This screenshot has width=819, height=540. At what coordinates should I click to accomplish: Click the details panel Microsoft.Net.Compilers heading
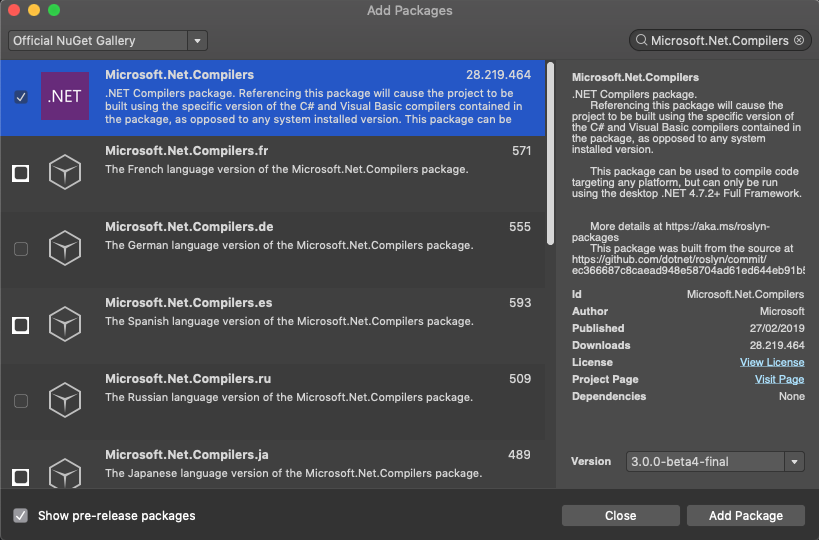[x=635, y=77]
